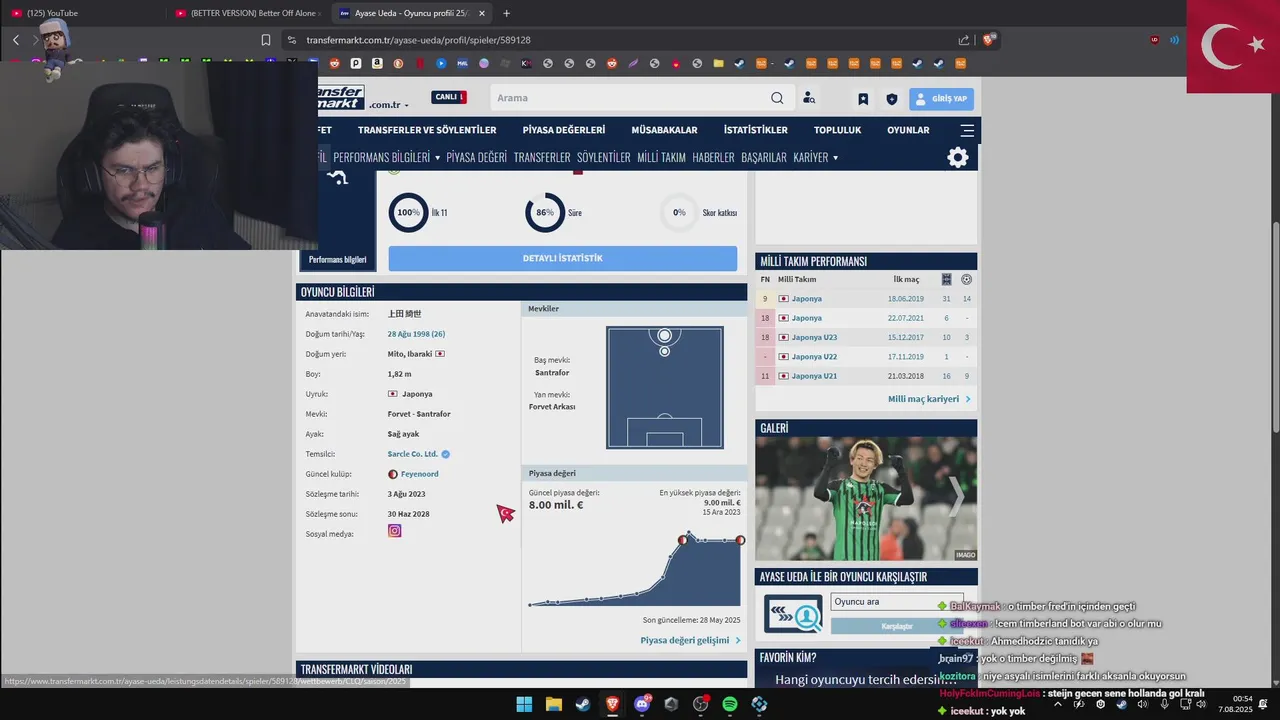
Task: Open Japonya U23 national team link
Action: [x=814, y=337]
